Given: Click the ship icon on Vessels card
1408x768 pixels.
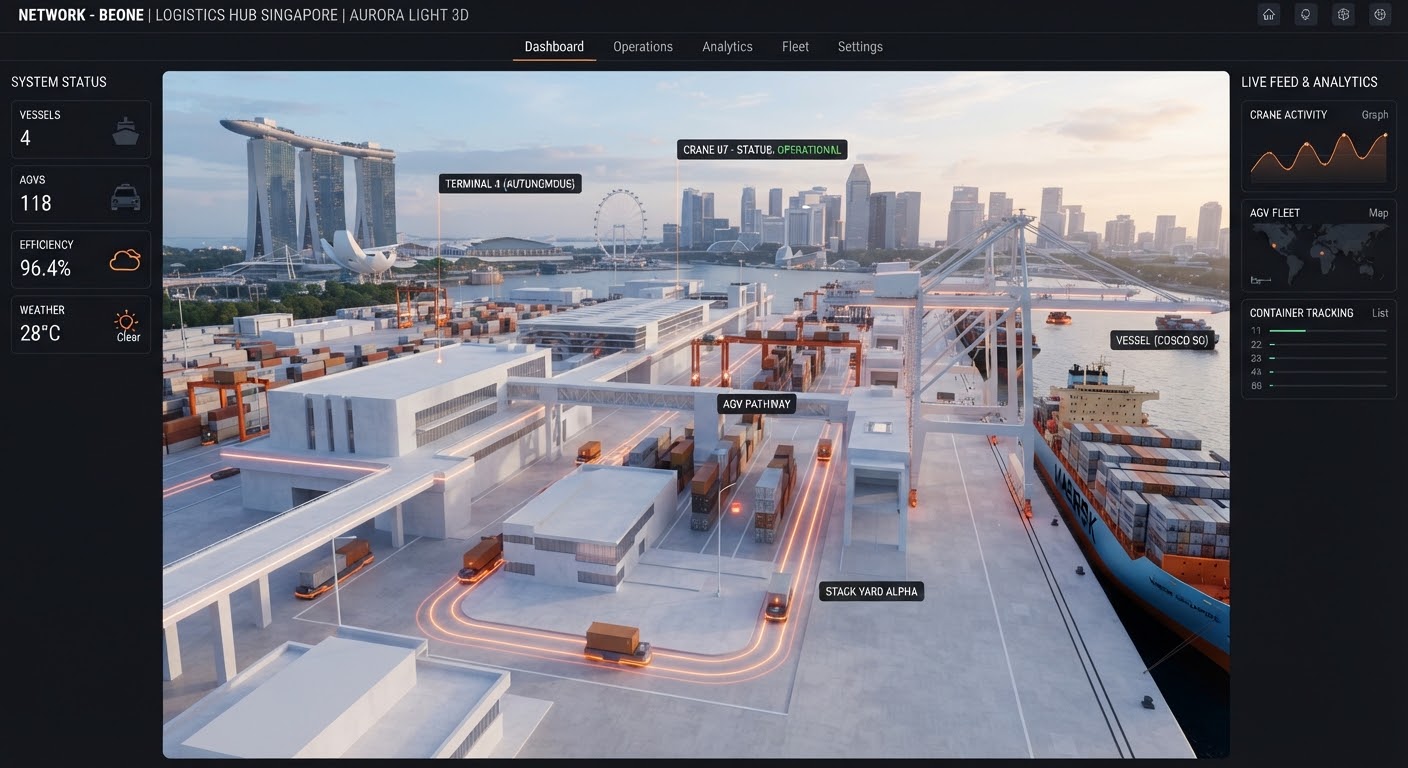Looking at the screenshot, I should [x=125, y=131].
